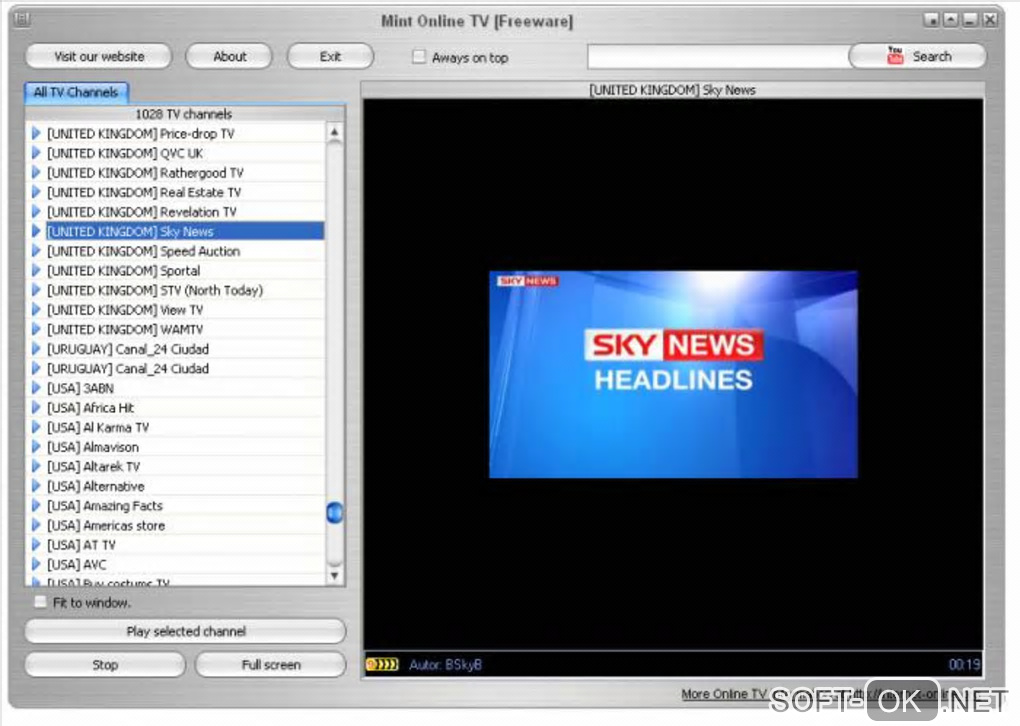Click the 1028 TV channels header

click(183, 114)
